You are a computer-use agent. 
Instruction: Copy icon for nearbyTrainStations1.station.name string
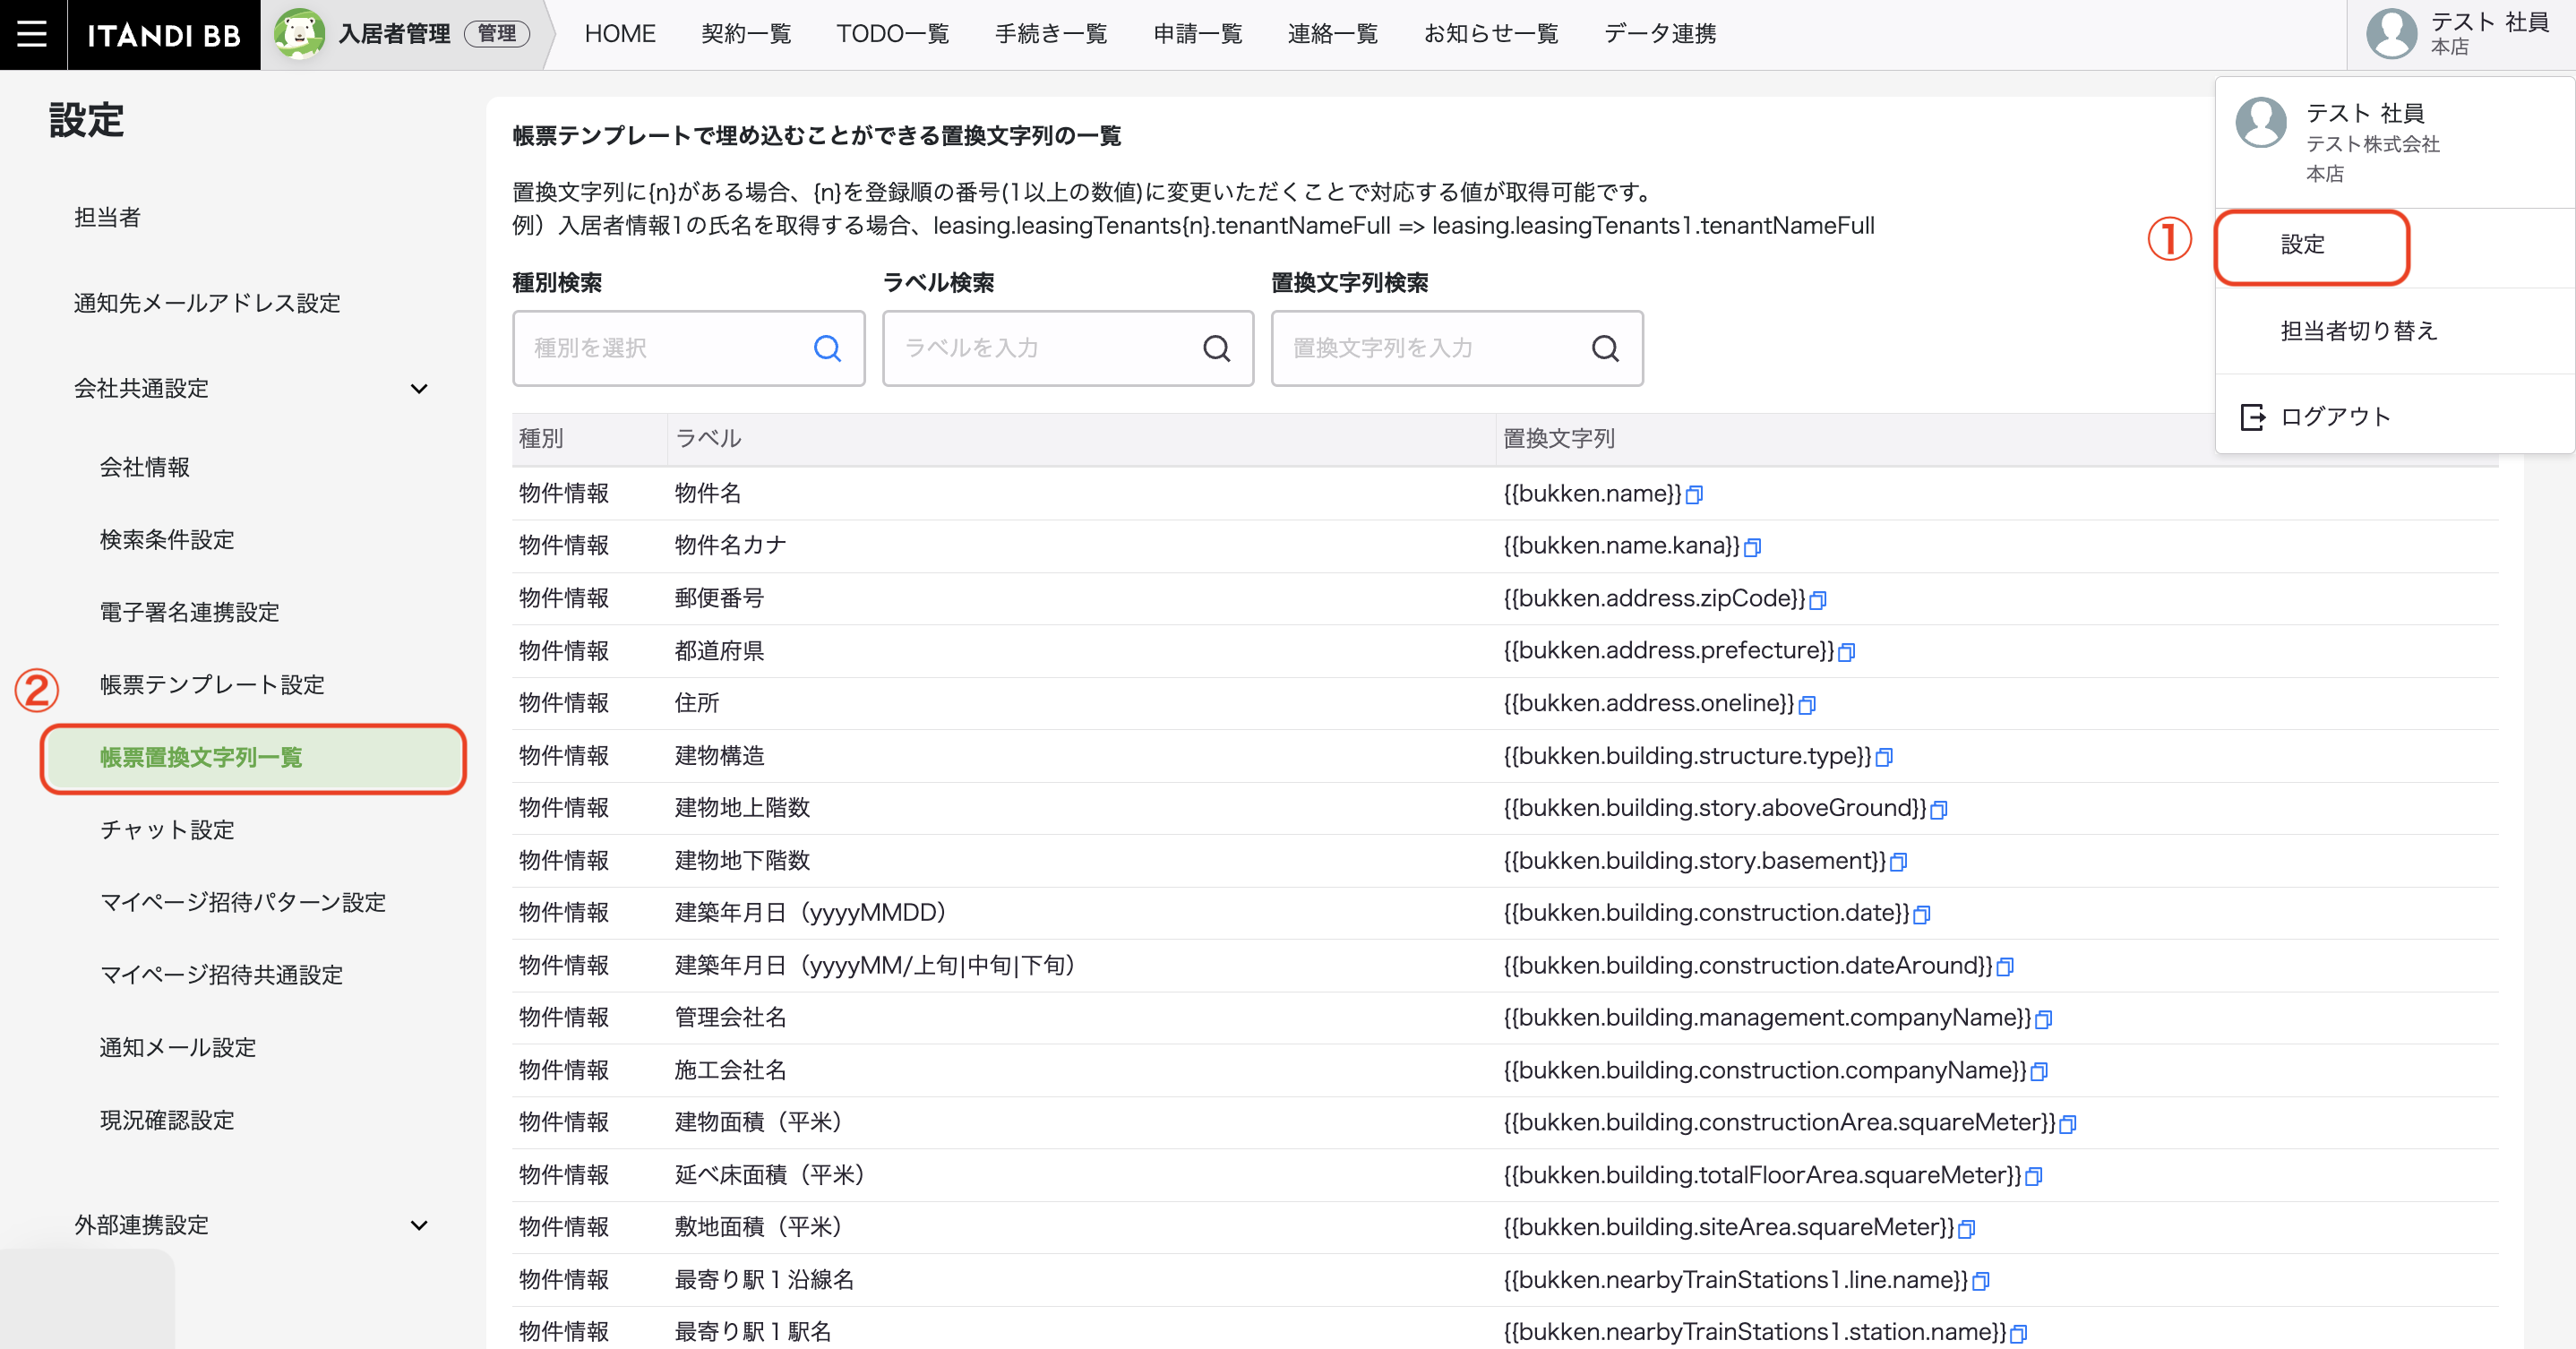click(2019, 1333)
